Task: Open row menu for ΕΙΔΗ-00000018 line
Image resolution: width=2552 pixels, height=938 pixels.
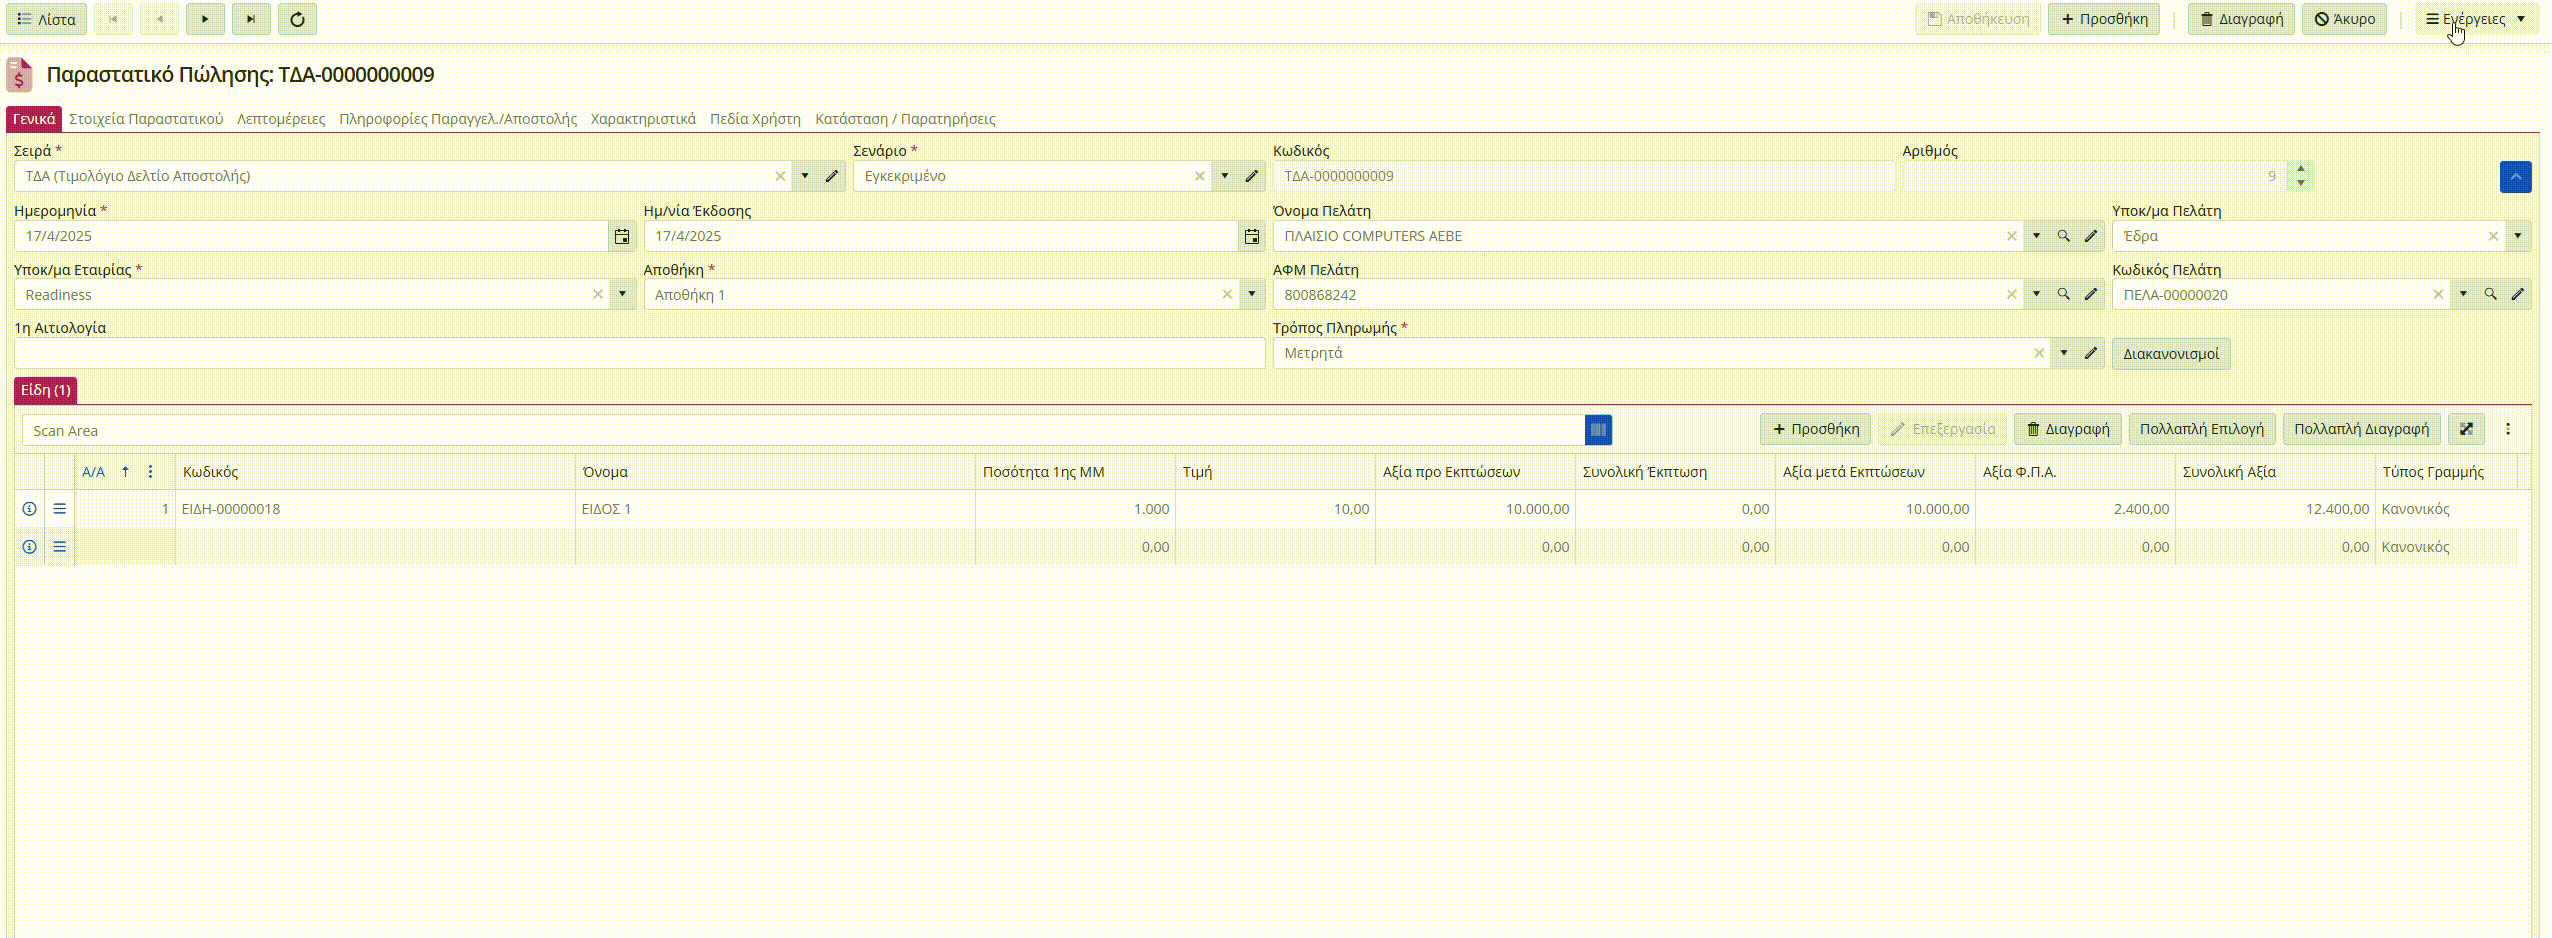Action: 60,509
